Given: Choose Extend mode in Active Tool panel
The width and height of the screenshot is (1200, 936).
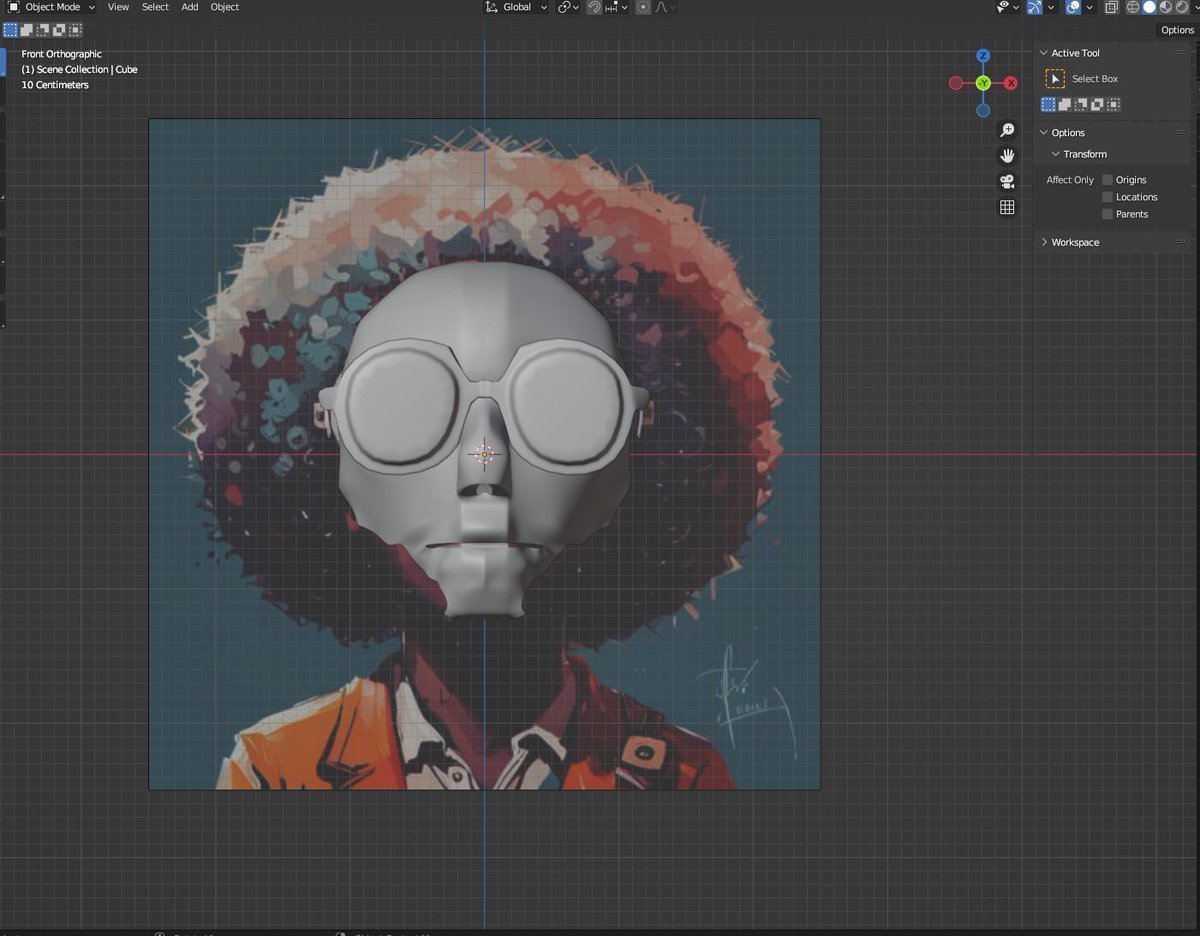Looking at the screenshot, I should [x=1065, y=104].
